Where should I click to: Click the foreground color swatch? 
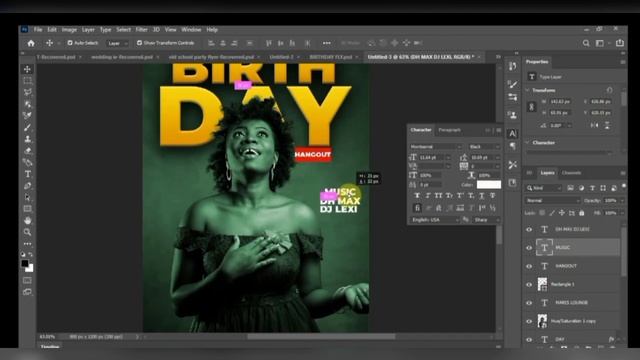25,263
